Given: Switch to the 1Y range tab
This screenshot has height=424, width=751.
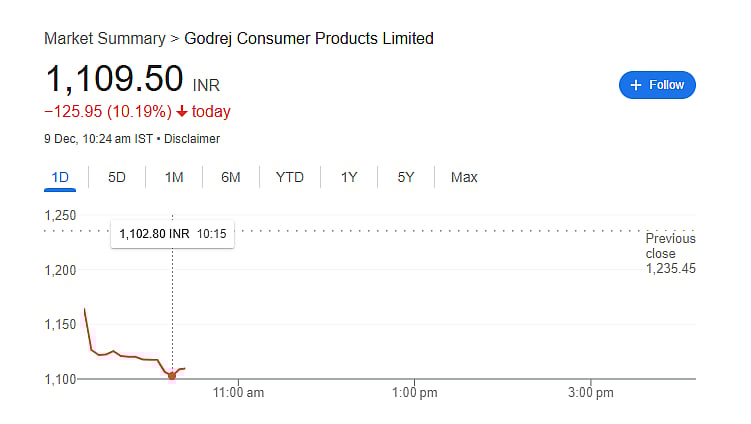Looking at the screenshot, I should [x=349, y=177].
